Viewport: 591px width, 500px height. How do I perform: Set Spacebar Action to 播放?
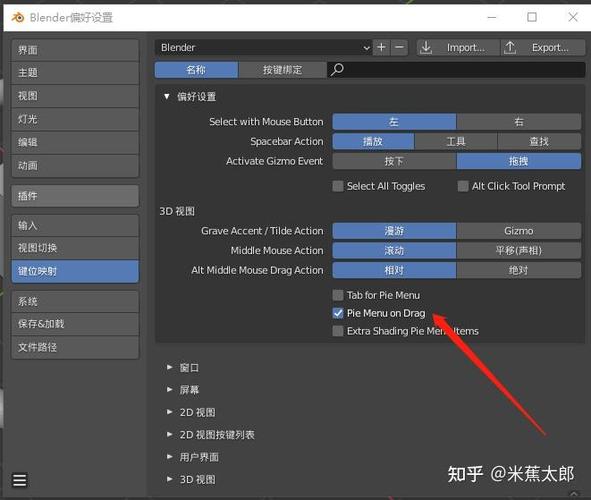(373, 141)
